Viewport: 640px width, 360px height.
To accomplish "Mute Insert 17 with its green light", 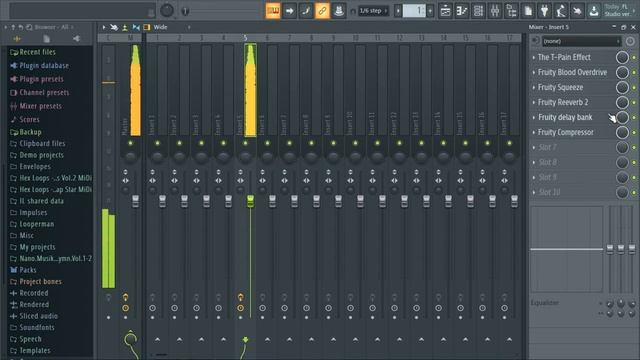I will (x=509, y=143).
